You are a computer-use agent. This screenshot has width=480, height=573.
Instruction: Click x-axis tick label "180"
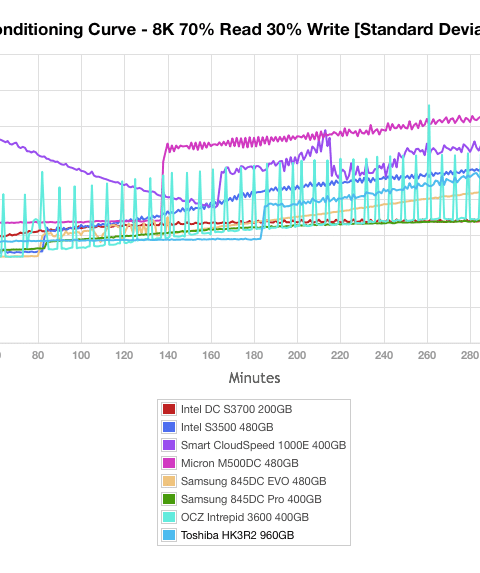pos(254,355)
